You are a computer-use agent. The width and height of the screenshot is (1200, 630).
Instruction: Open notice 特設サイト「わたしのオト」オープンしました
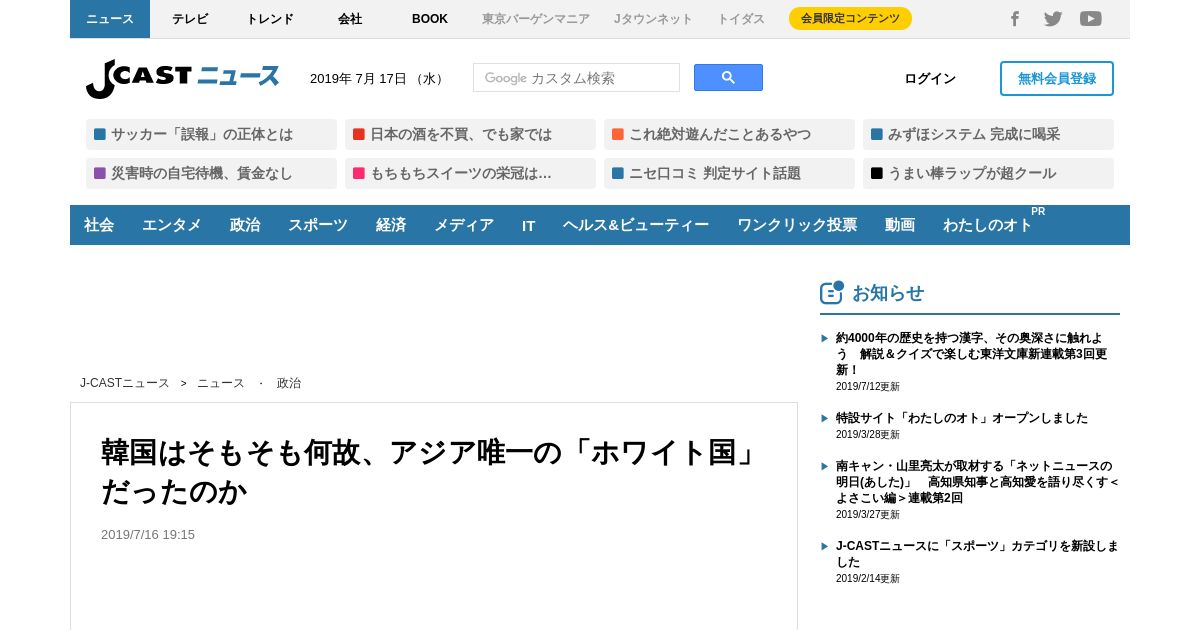[962, 418]
